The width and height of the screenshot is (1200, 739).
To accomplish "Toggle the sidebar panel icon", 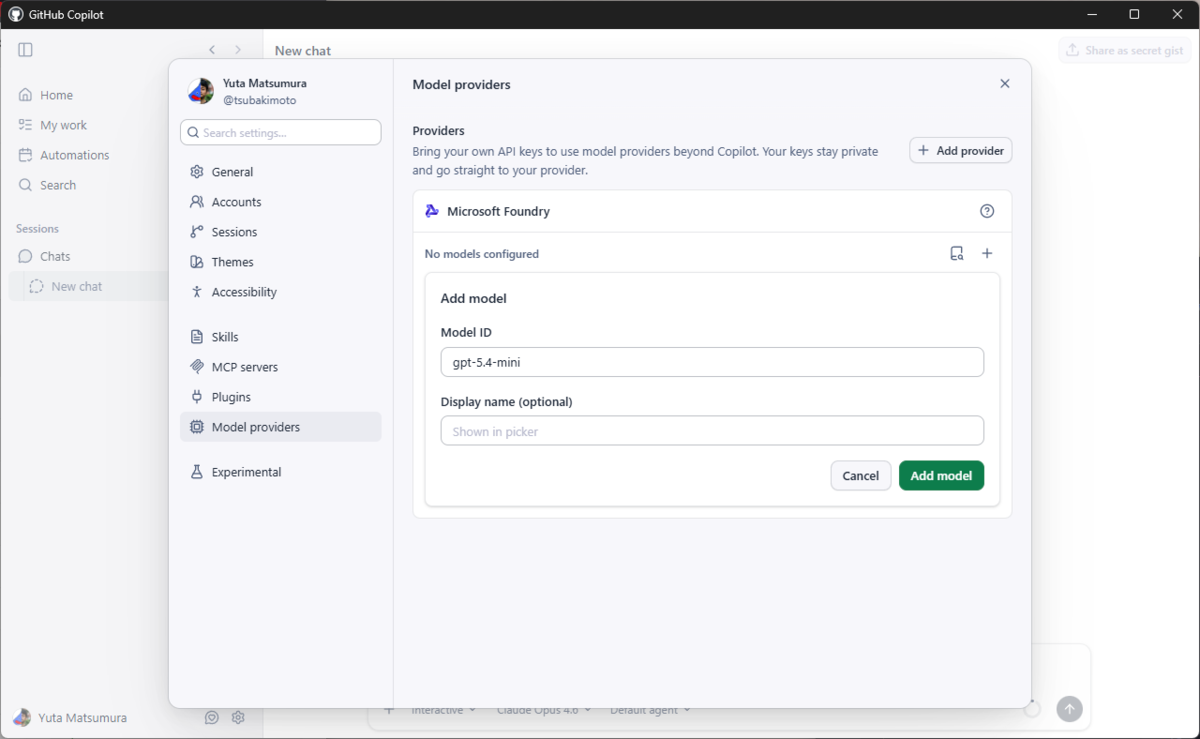I will tap(26, 50).
